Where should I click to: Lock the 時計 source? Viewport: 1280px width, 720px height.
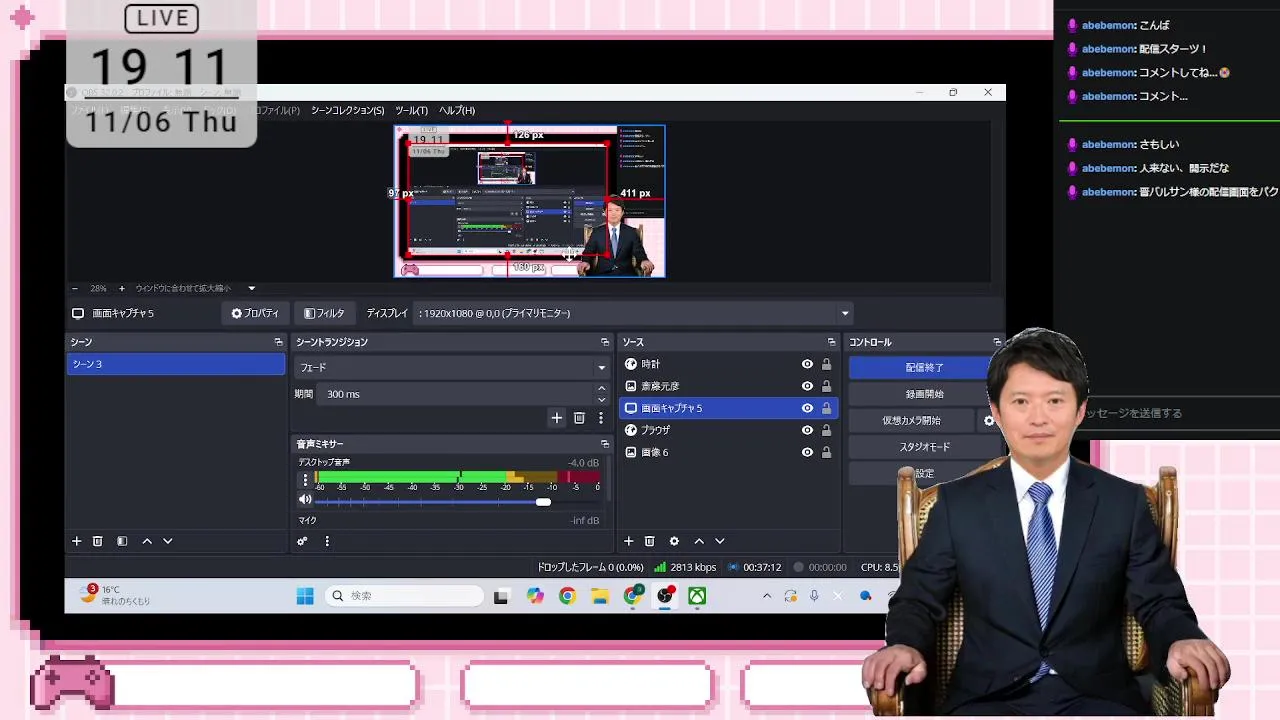click(826, 364)
